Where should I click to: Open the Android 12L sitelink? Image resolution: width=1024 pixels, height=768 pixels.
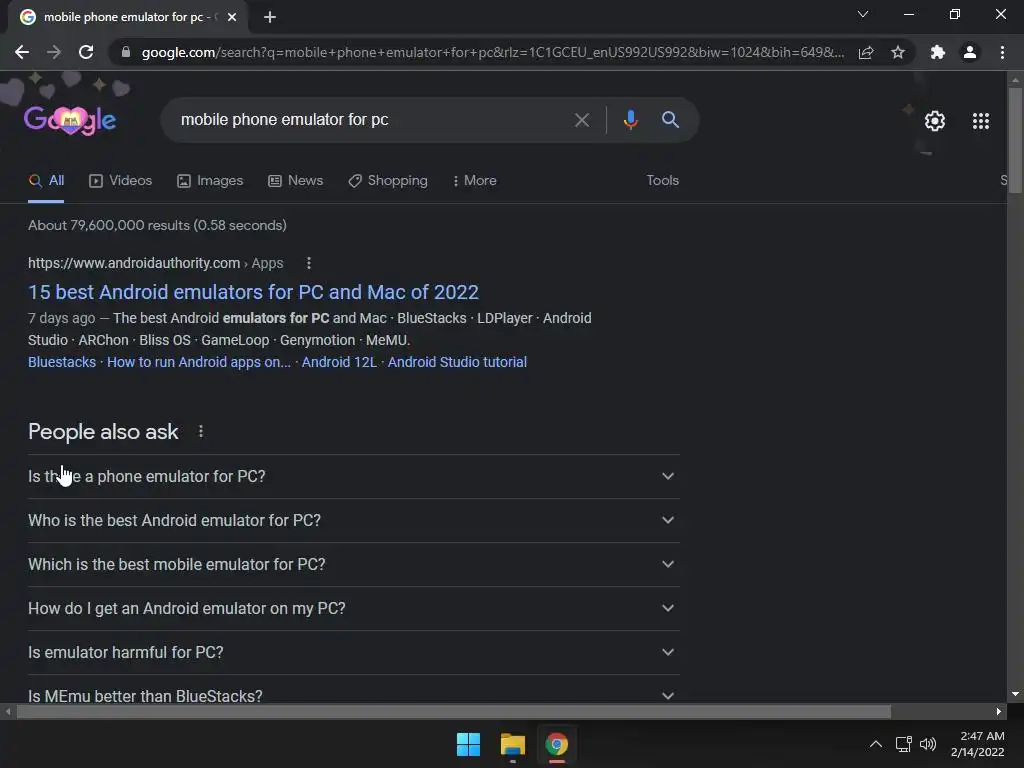[339, 362]
